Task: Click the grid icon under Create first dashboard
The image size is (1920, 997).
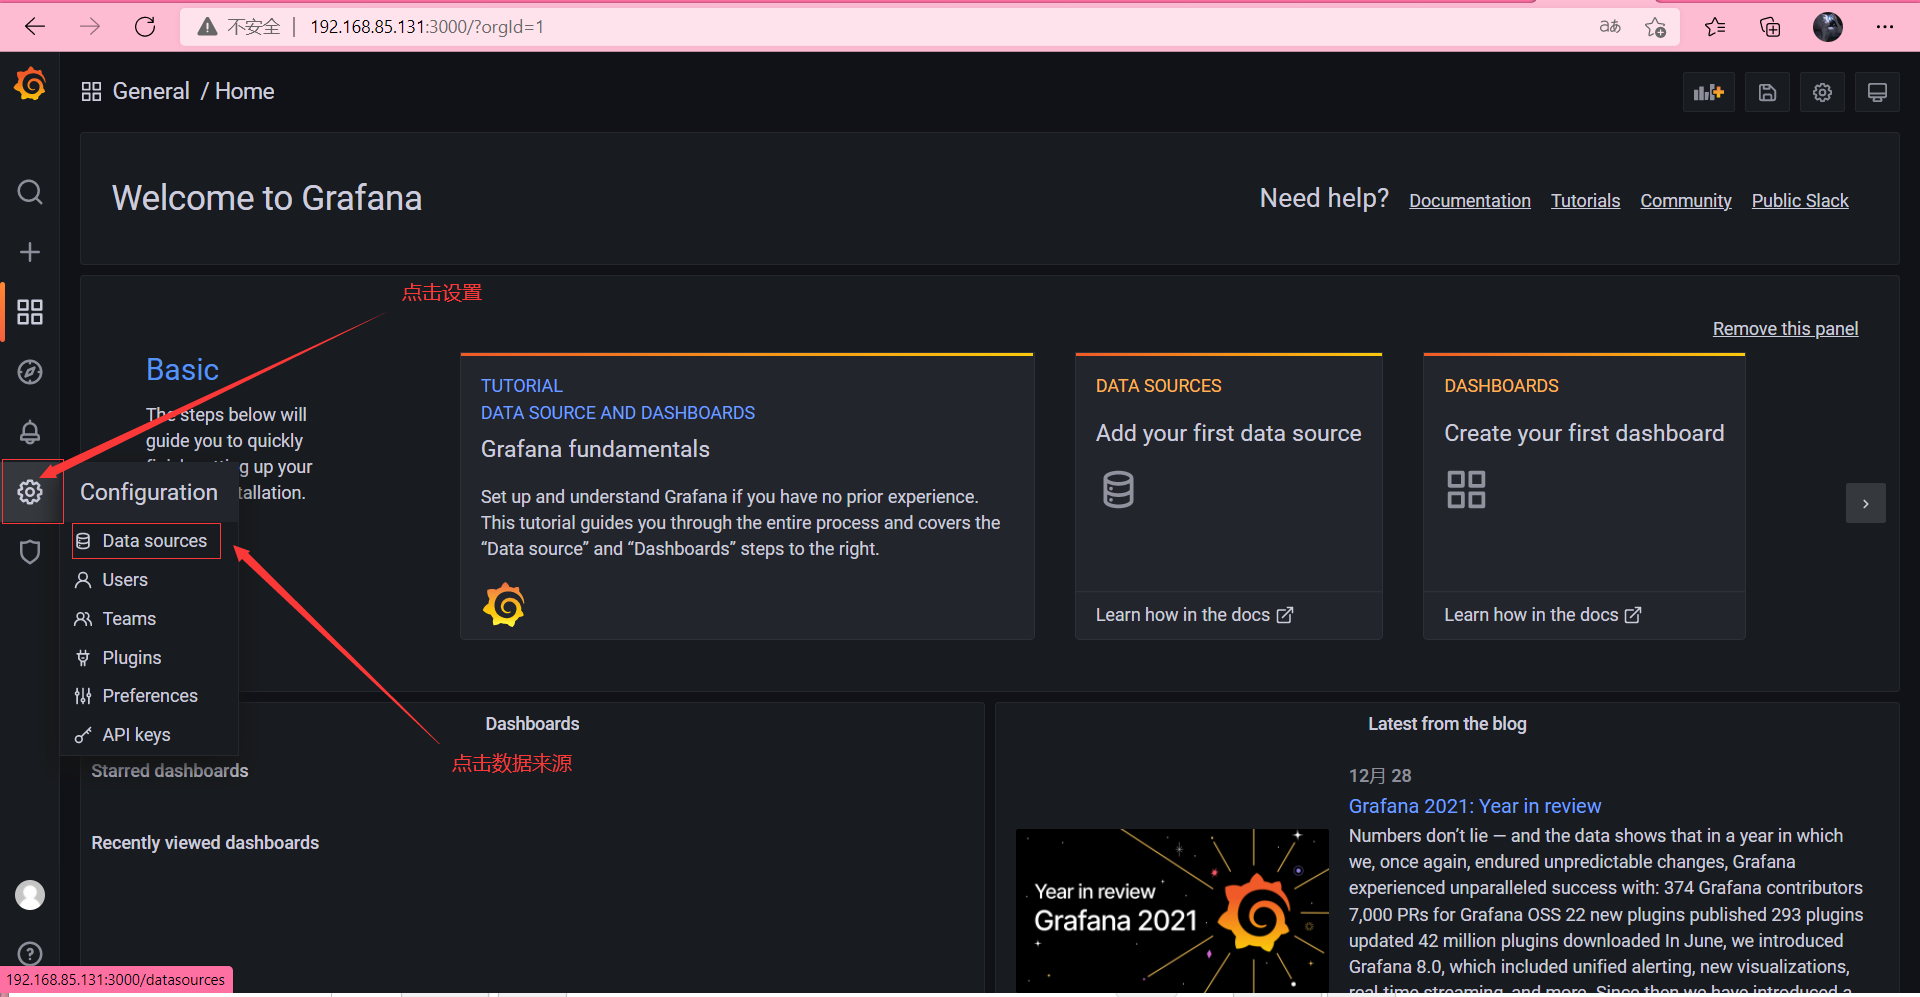Action: [1466, 490]
